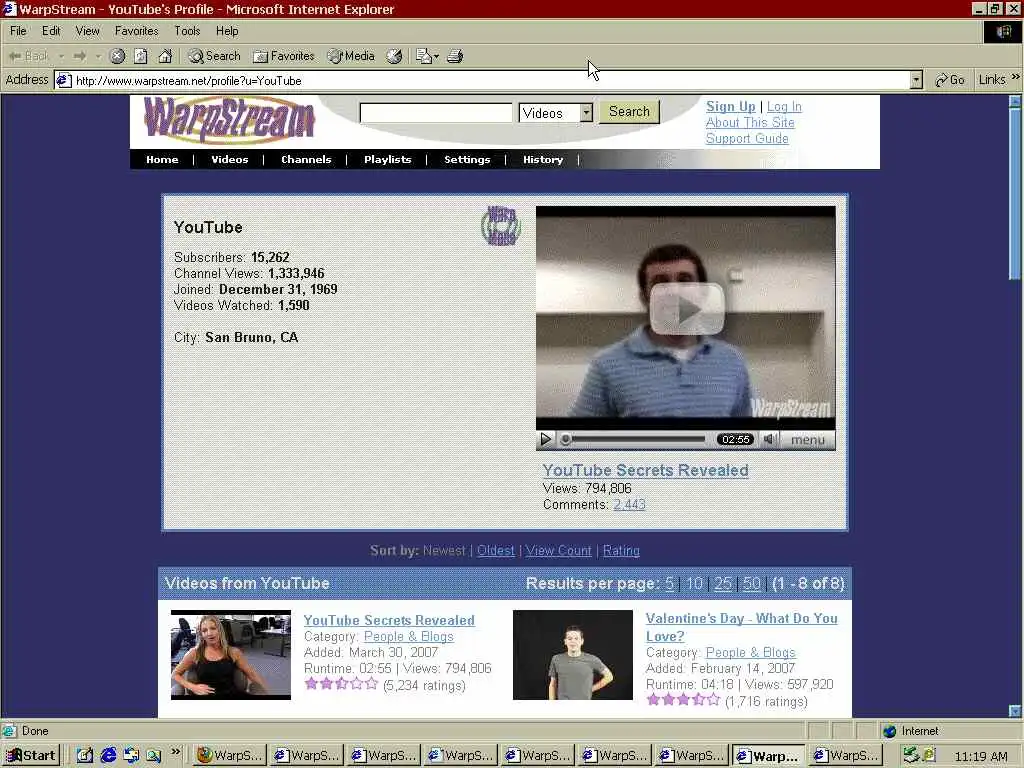Refresh the page with Refresh icon
The width and height of the screenshot is (1024, 768).
pyautogui.click(x=141, y=56)
